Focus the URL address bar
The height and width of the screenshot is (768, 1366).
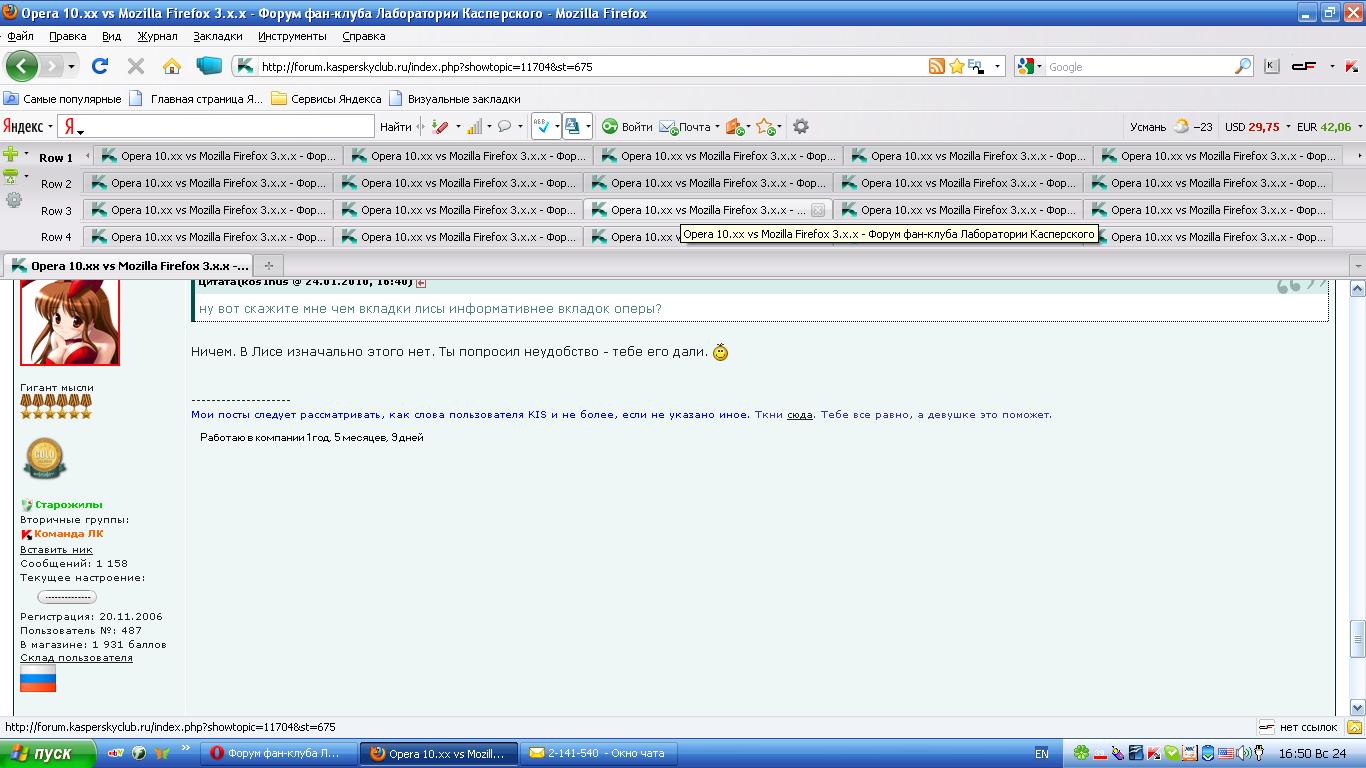coord(592,67)
